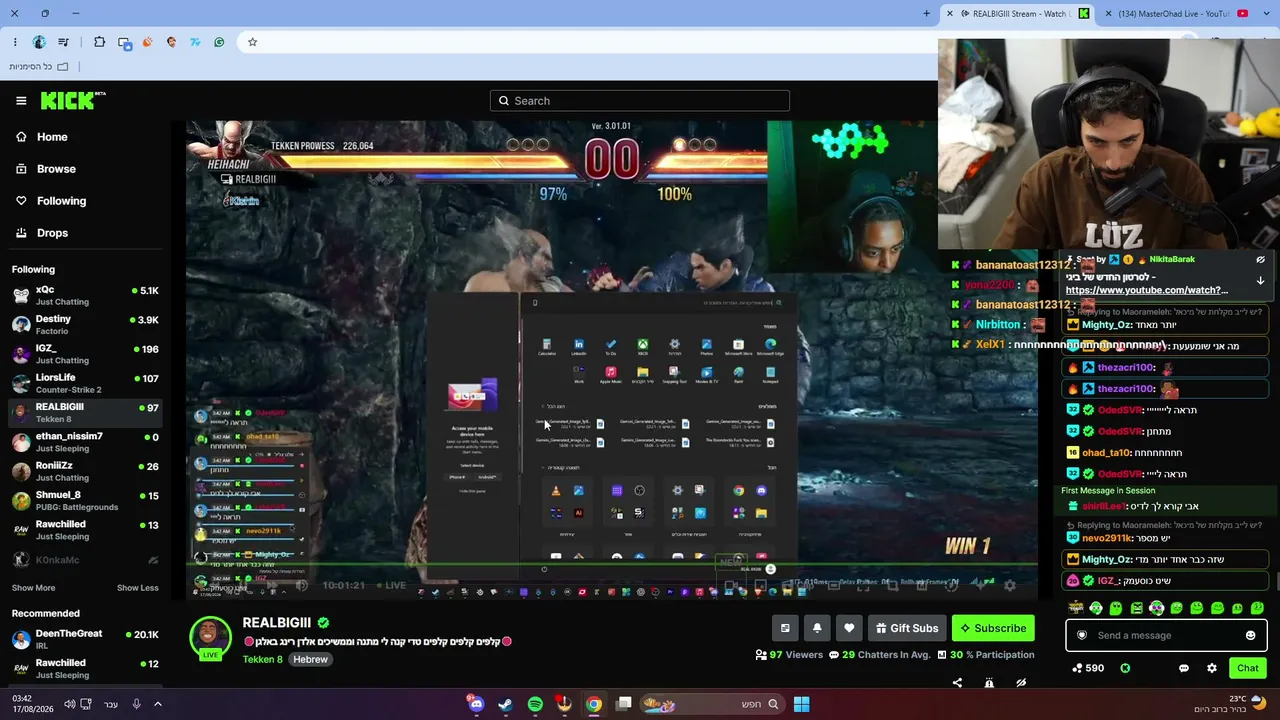Open the Chrome profile avatar

39,42
